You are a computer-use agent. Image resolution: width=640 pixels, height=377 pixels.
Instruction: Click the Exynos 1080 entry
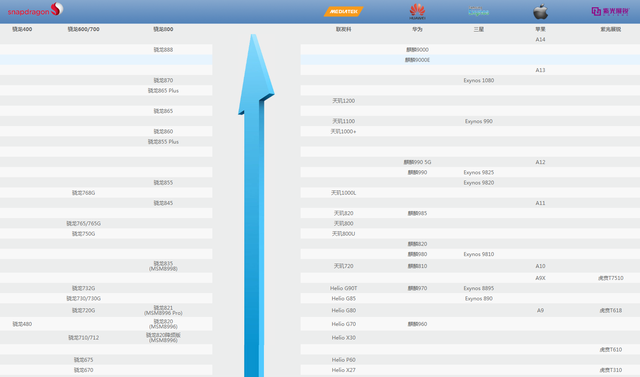point(479,80)
